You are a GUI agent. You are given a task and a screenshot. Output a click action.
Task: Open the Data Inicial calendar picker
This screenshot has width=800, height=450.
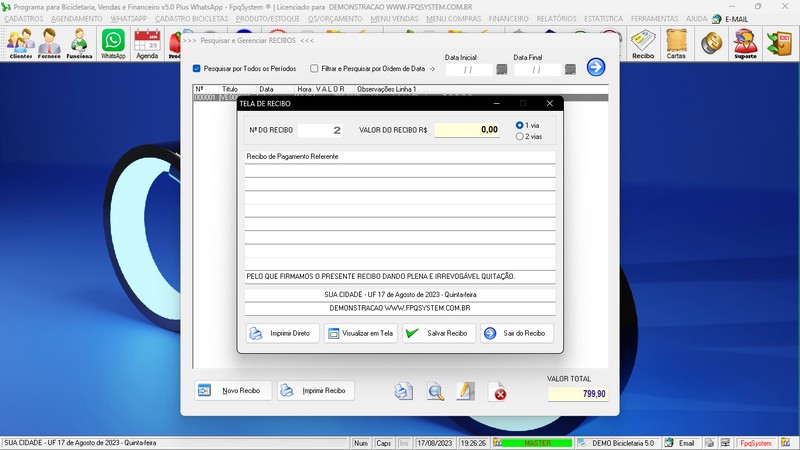coord(502,69)
